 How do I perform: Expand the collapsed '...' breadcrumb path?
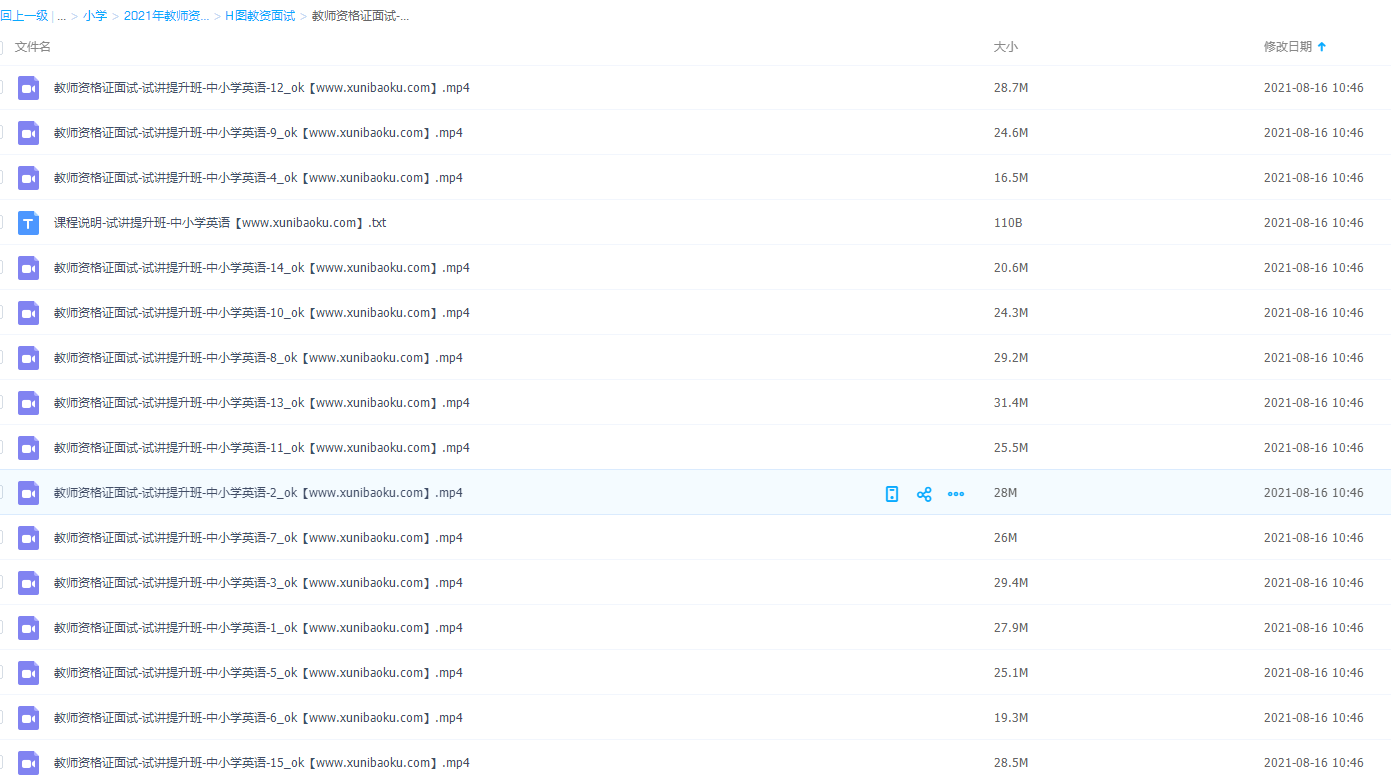[61, 16]
